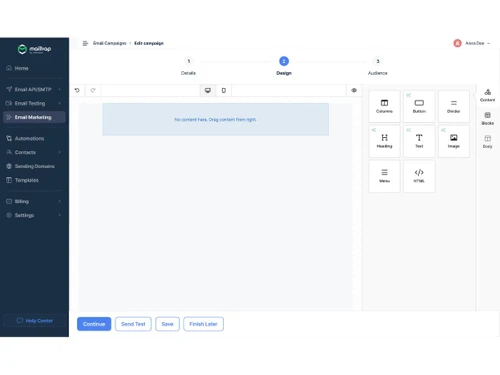Expand Settings chevron
The image size is (500, 375).
[x=60, y=215]
